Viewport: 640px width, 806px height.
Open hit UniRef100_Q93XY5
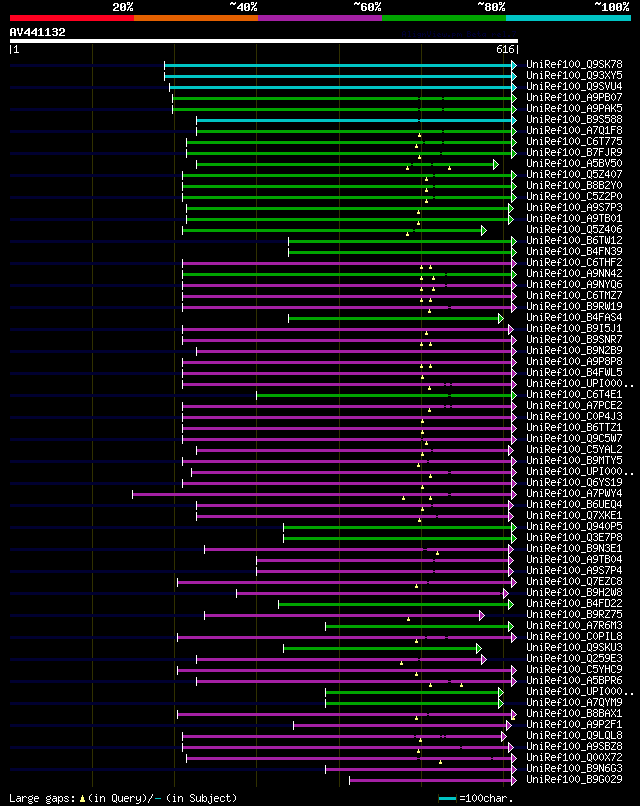574,76
